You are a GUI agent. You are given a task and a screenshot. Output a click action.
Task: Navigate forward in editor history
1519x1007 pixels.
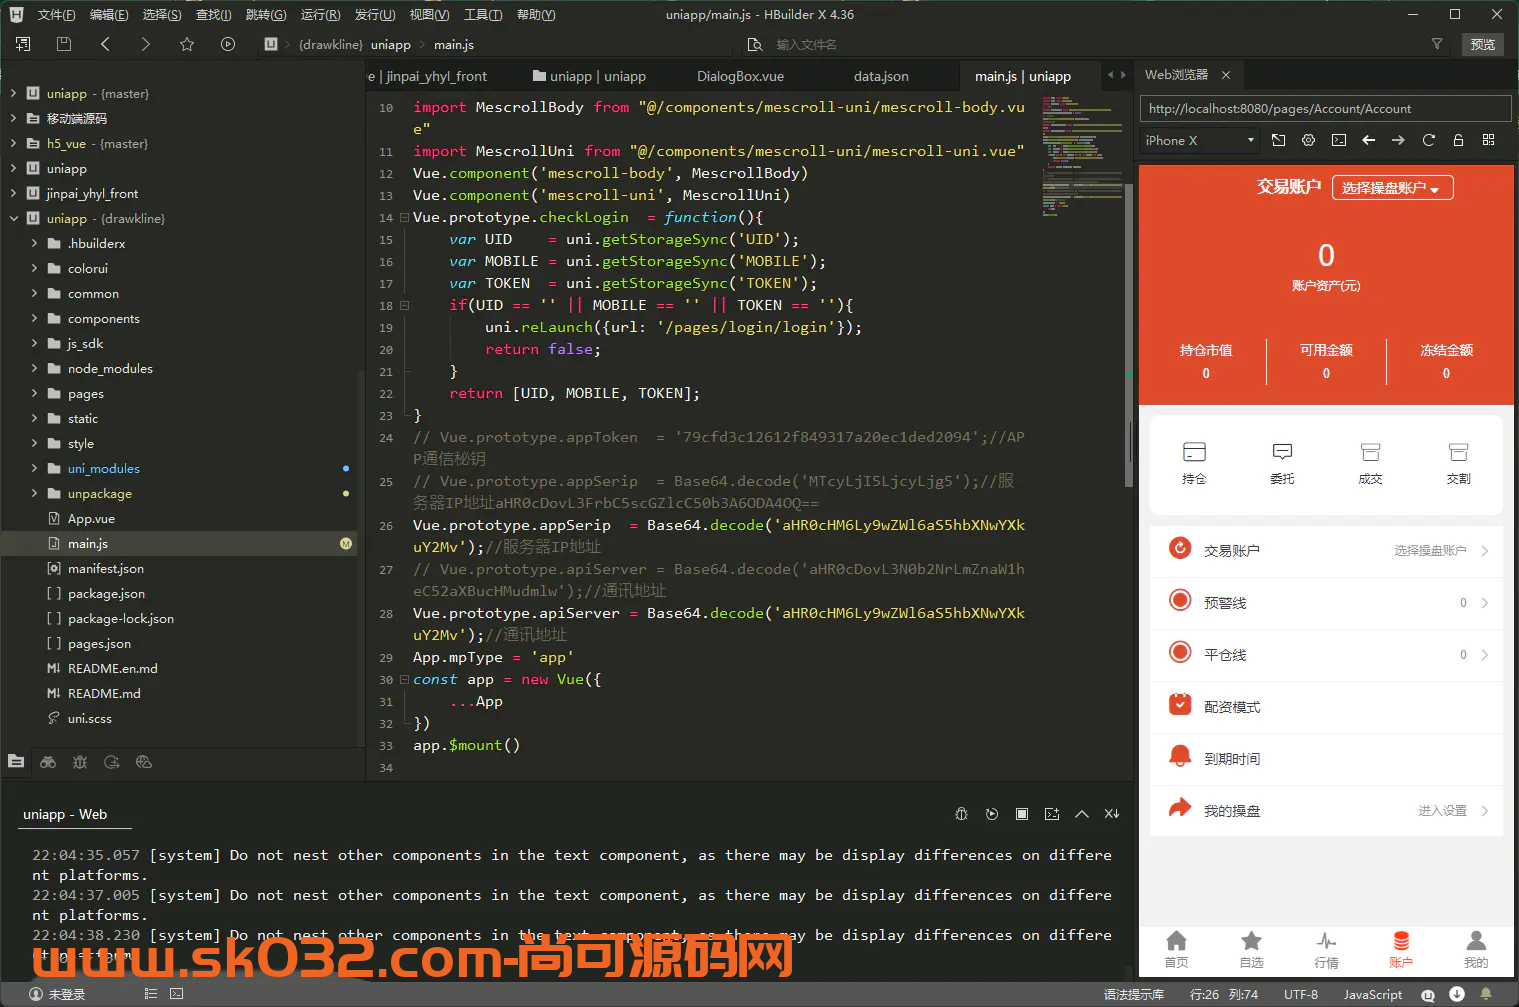pos(146,44)
